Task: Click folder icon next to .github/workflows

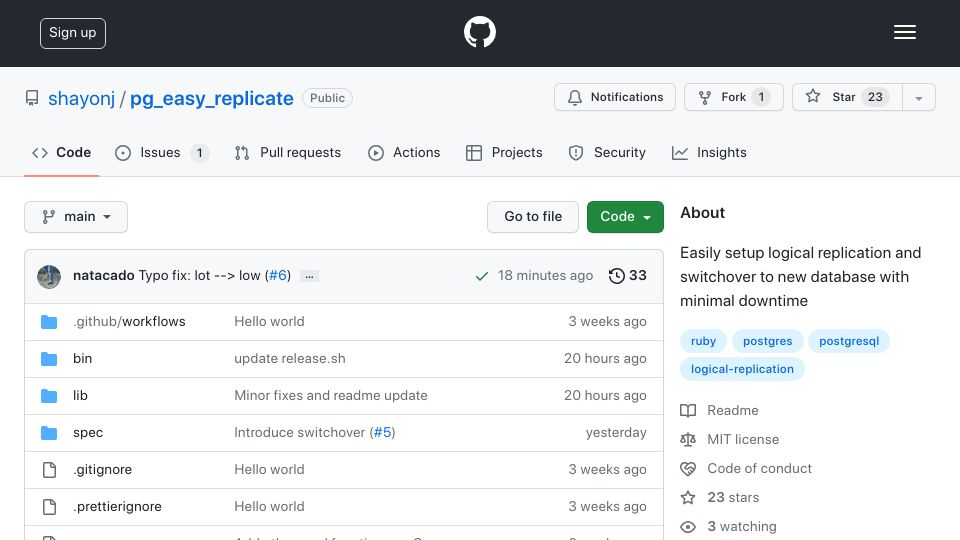Action: click(x=49, y=322)
